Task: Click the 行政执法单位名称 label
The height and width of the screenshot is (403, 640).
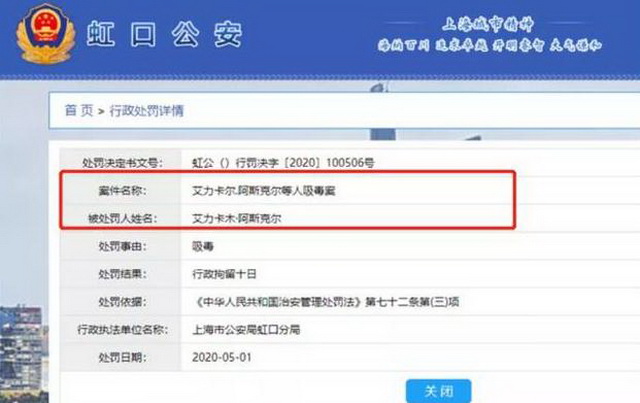Action: (122, 330)
